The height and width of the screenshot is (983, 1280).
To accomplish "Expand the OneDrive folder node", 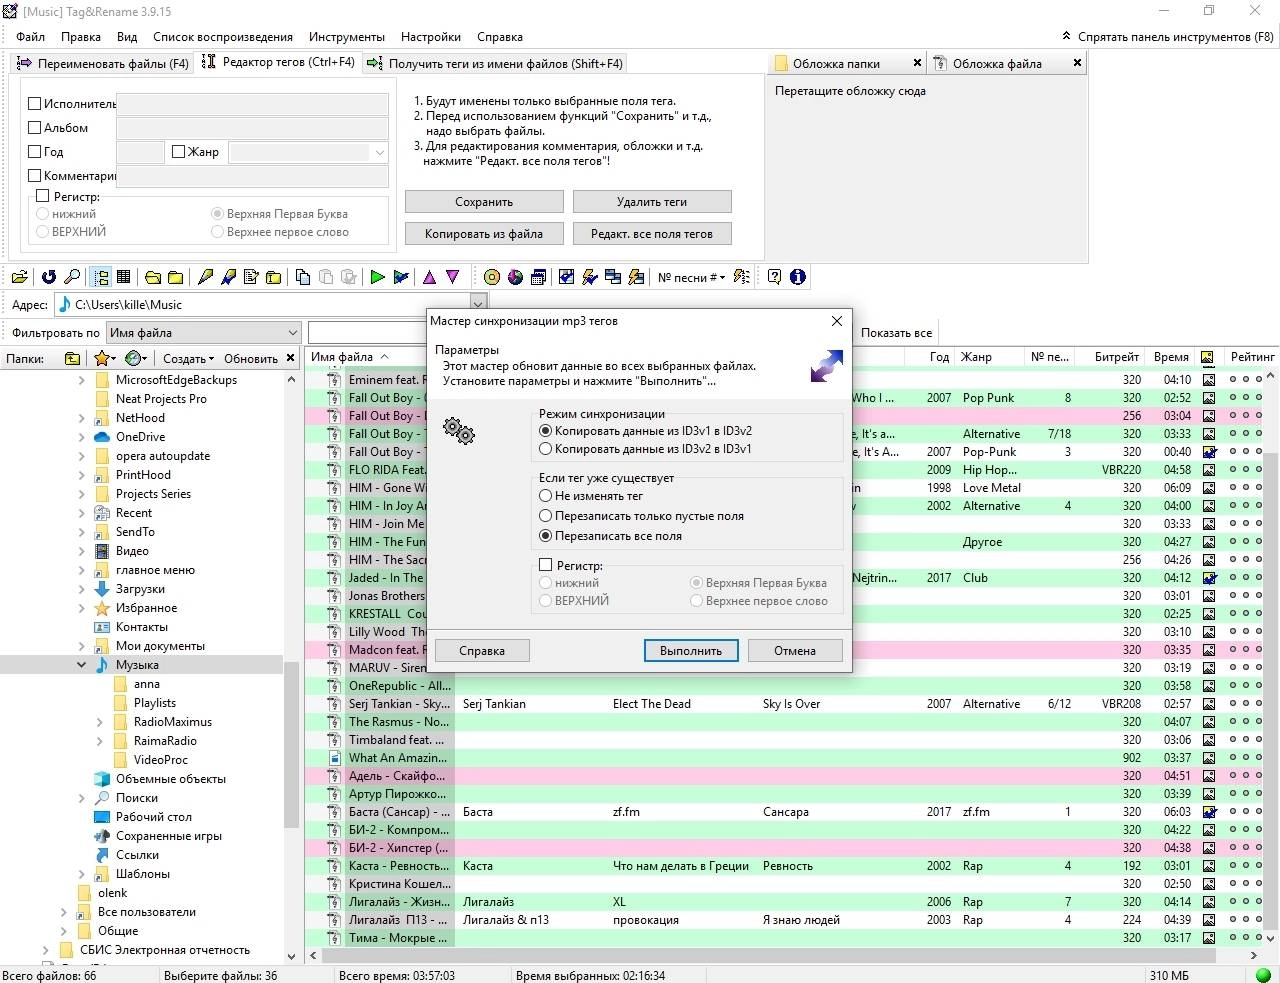I will pyautogui.click(x=82, y=437).
